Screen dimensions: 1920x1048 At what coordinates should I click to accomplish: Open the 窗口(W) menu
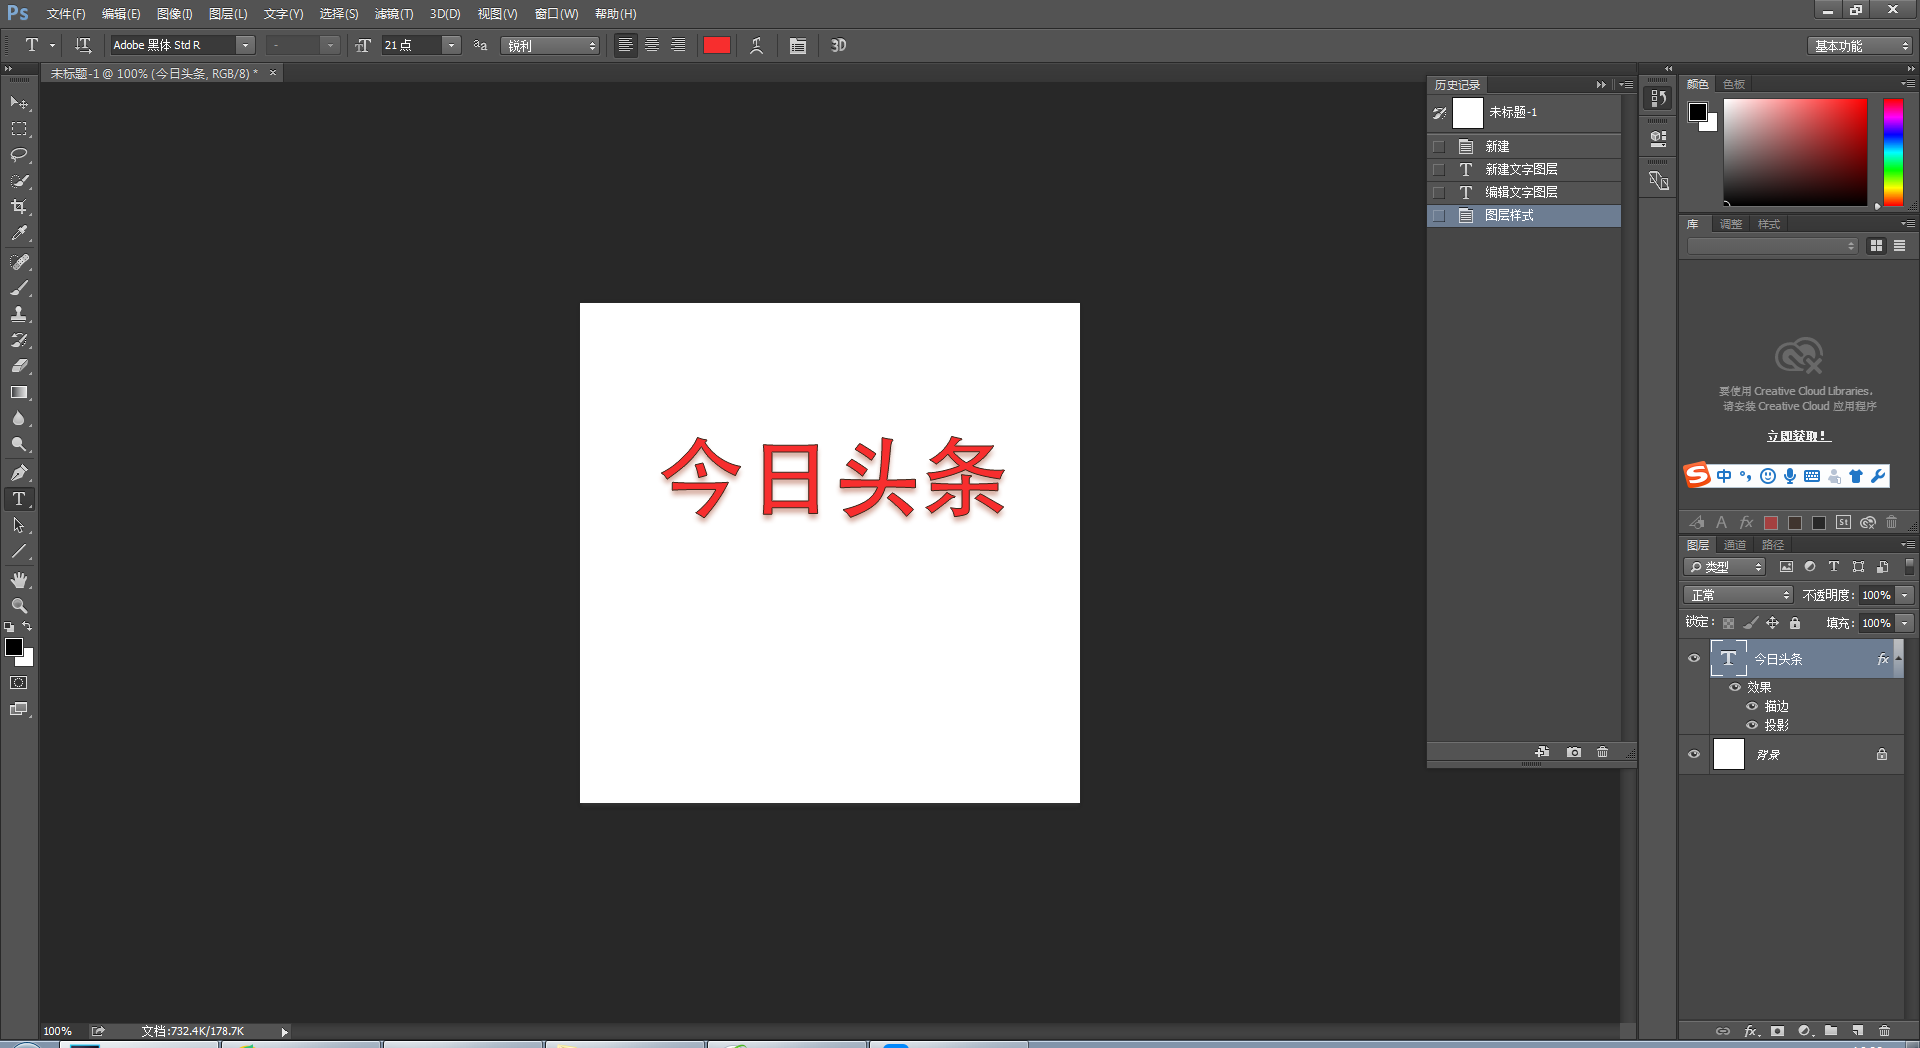click(x=556, y=13)
